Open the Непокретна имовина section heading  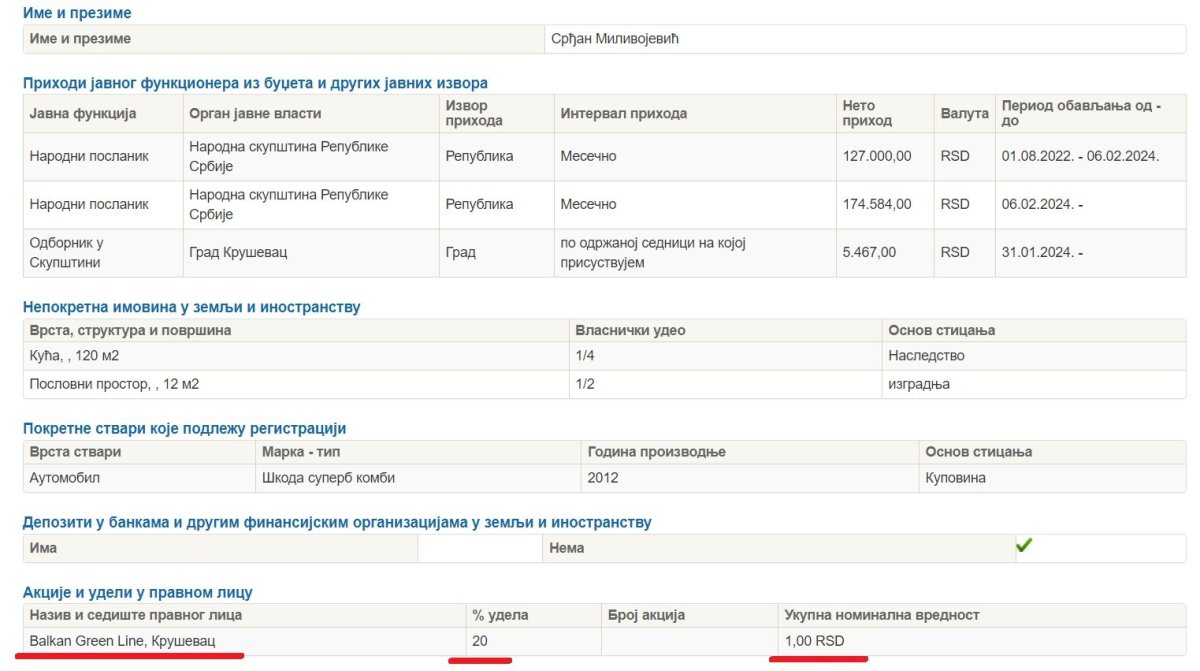point(191,307)
